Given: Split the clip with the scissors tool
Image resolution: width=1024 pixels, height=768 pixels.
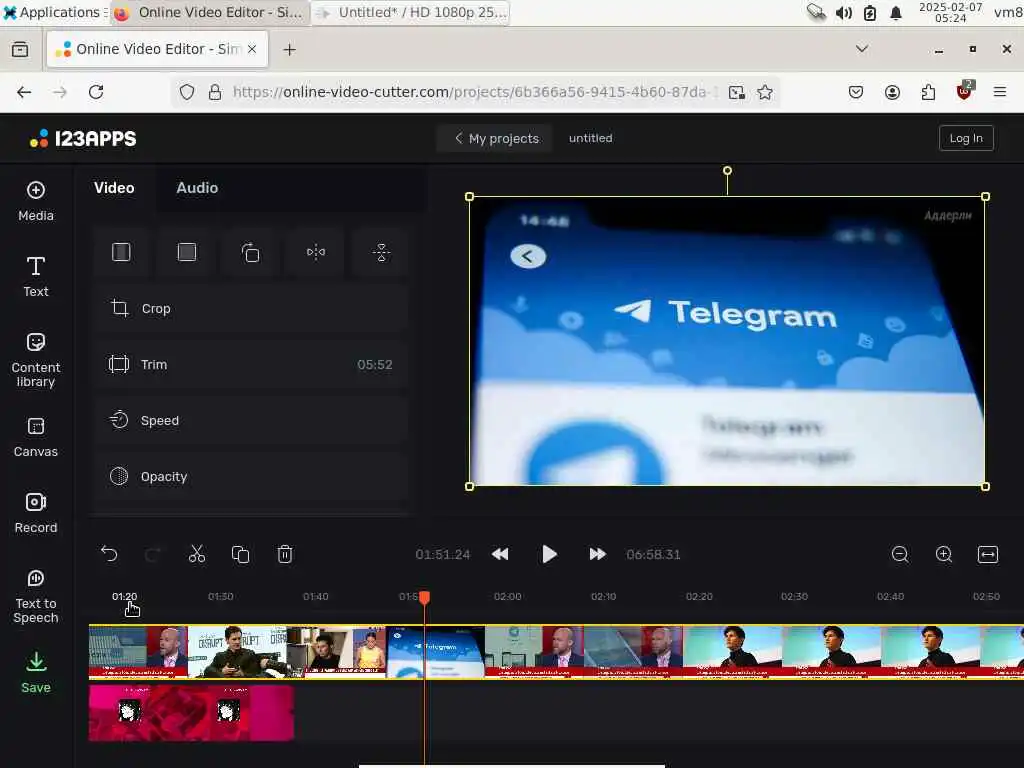Looking at the screenshot, I should (x=197, y=554).
